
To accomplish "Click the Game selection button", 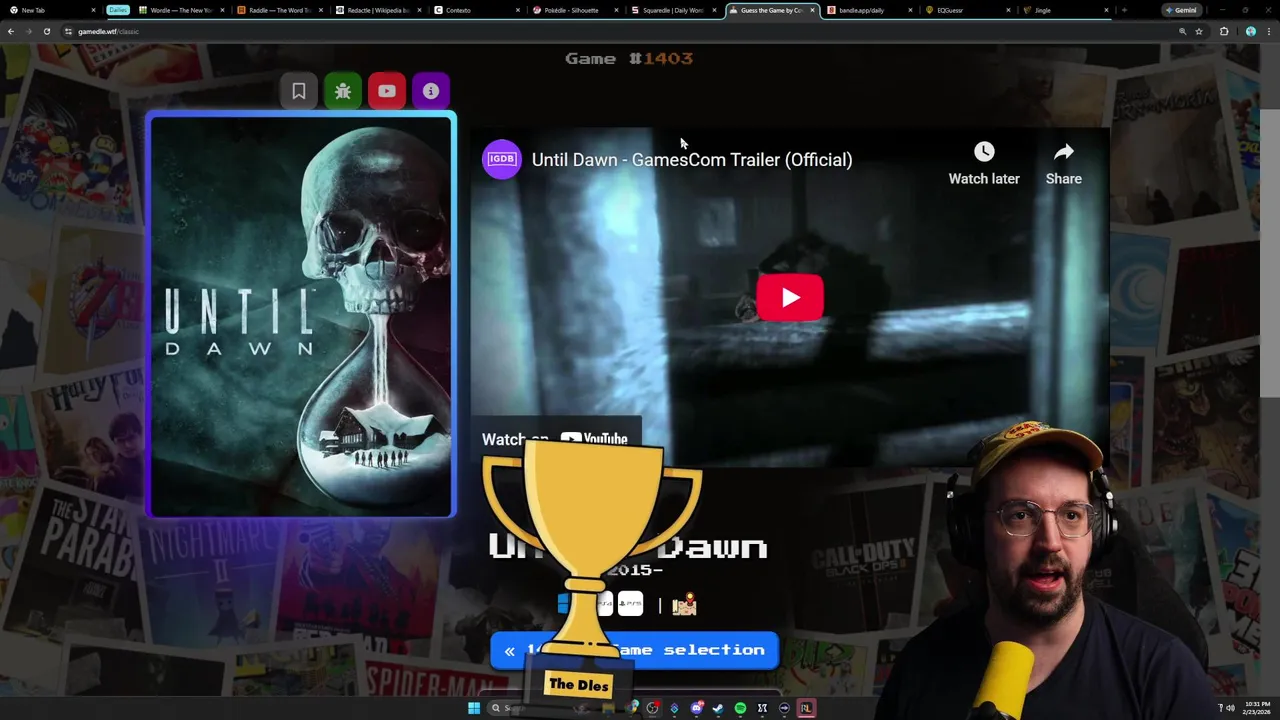I will point(634,650).
